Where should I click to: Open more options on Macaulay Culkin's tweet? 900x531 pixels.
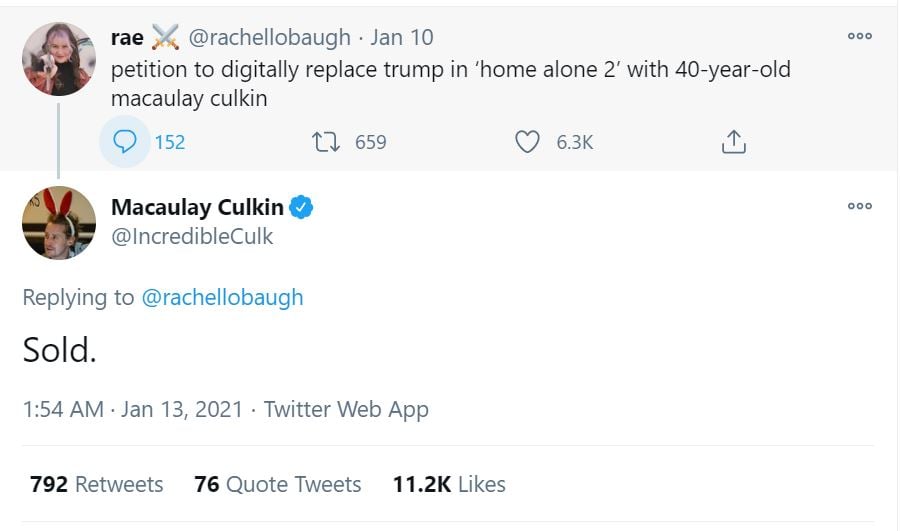point(859,206)
